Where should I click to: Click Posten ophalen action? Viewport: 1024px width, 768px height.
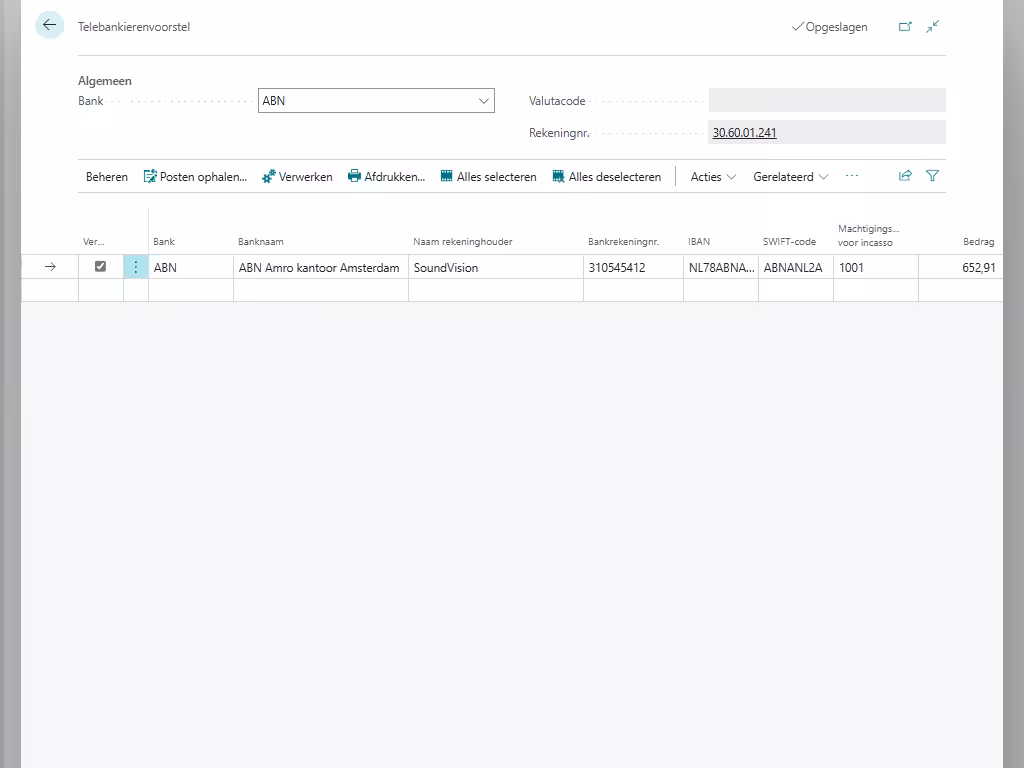(195, 177)
